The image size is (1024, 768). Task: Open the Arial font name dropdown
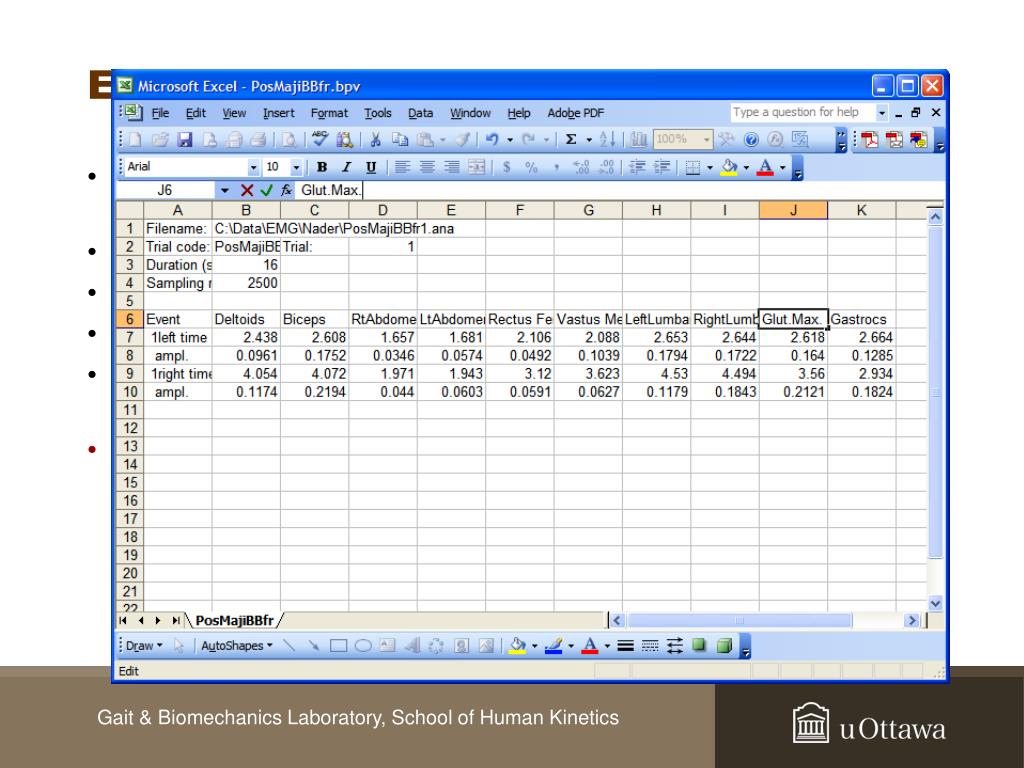pyautogui.click(x=254, y=167)
